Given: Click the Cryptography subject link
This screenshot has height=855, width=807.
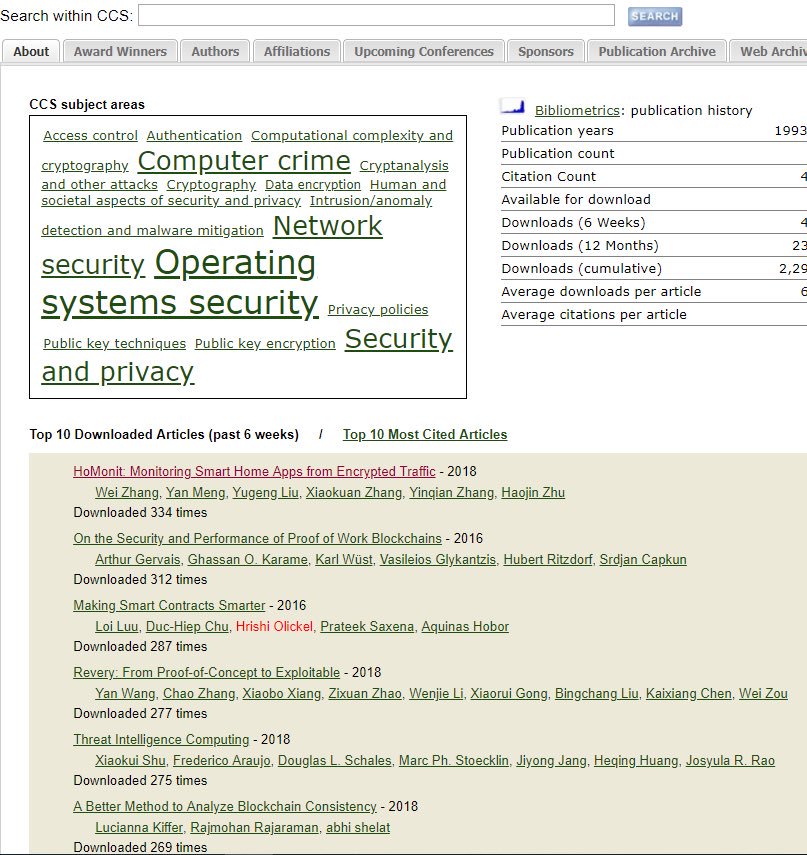Looking at the screenshot, I should pos(211,185).
